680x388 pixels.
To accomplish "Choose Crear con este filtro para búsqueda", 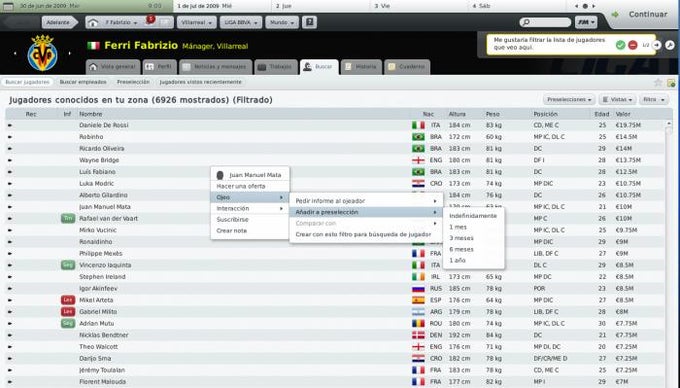I will (x=366, y=235).
